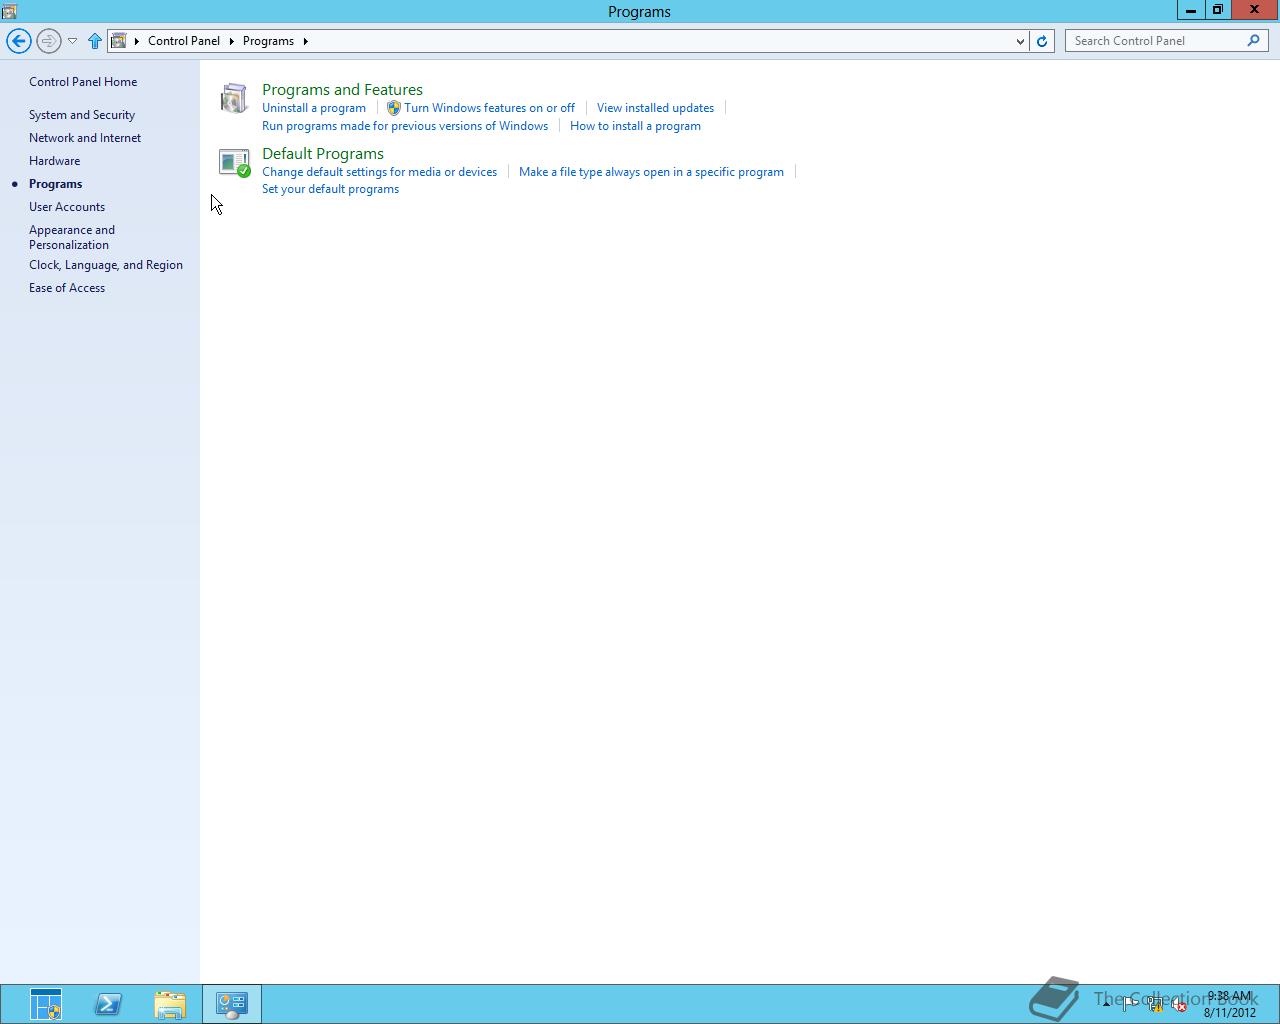The height and width of the screenshot is (1024, 1280).
Task: Open Run programs made for previous versions
Action: 405,126
